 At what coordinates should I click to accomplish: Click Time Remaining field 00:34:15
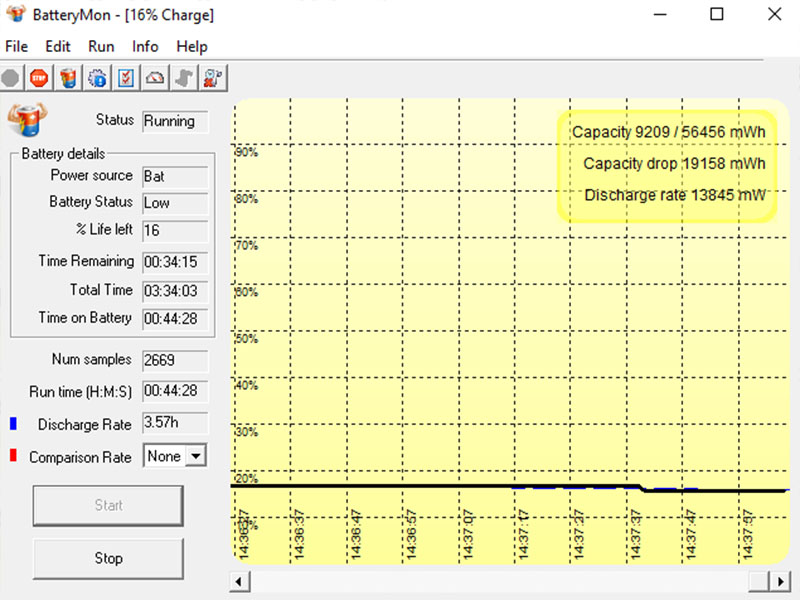tap(175, 262)
